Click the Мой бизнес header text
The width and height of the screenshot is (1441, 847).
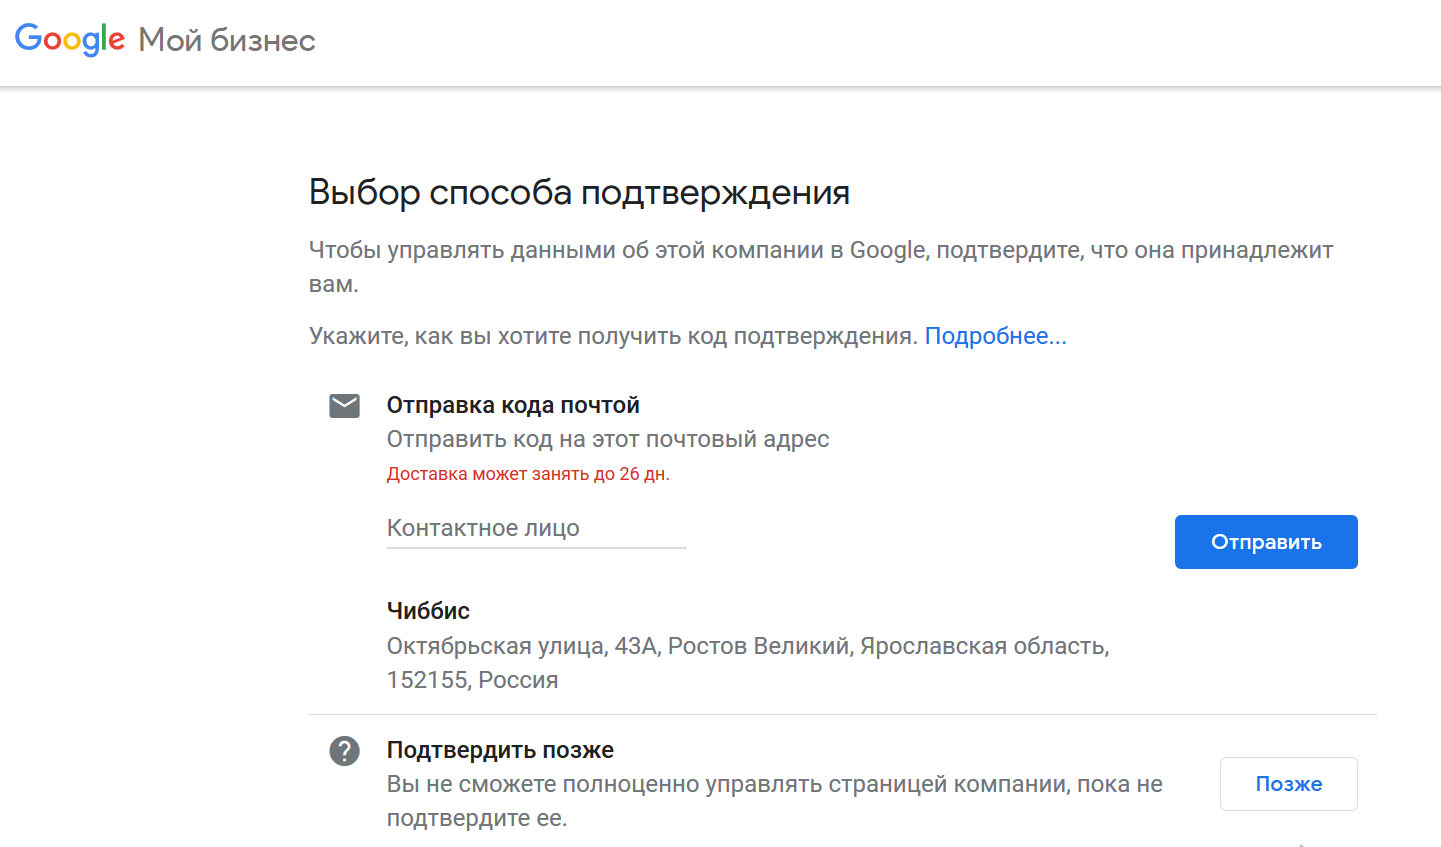(227, 40)
